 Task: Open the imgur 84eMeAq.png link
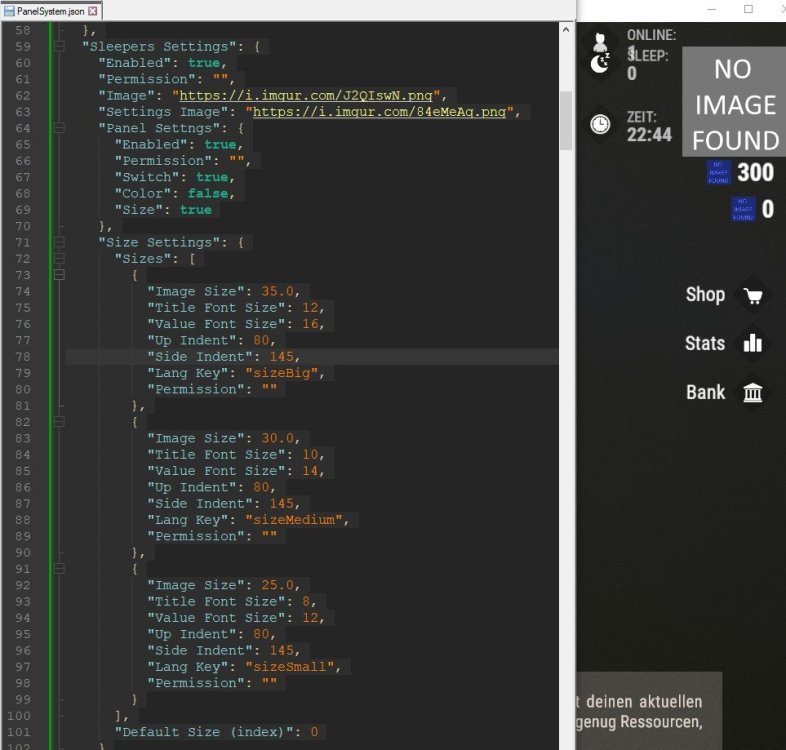click(x=379, y=112)
